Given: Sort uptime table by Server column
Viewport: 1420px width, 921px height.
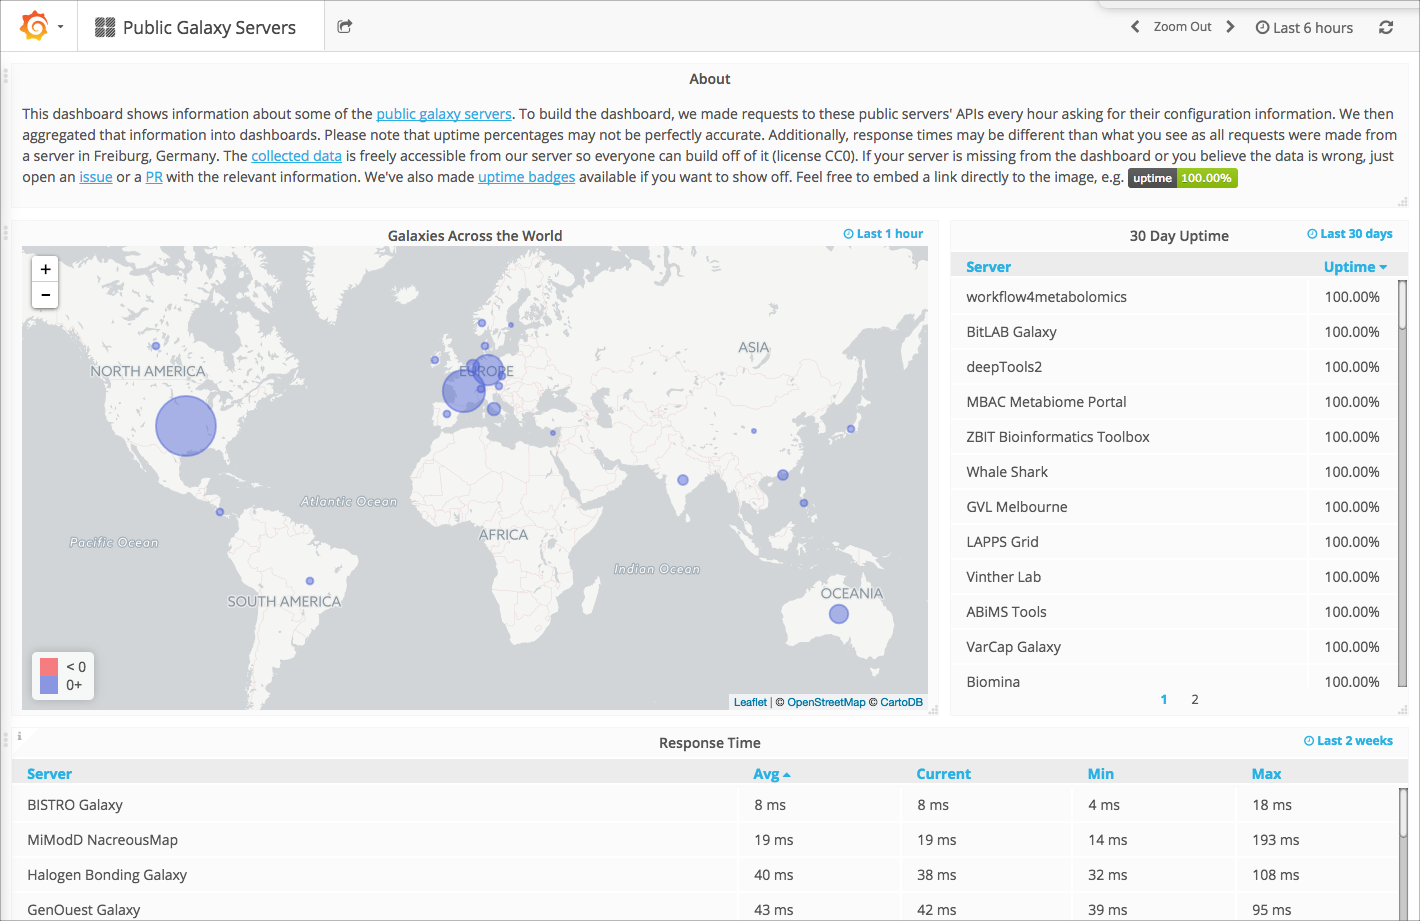Looking at the screenshot, I should click(988, 267).
